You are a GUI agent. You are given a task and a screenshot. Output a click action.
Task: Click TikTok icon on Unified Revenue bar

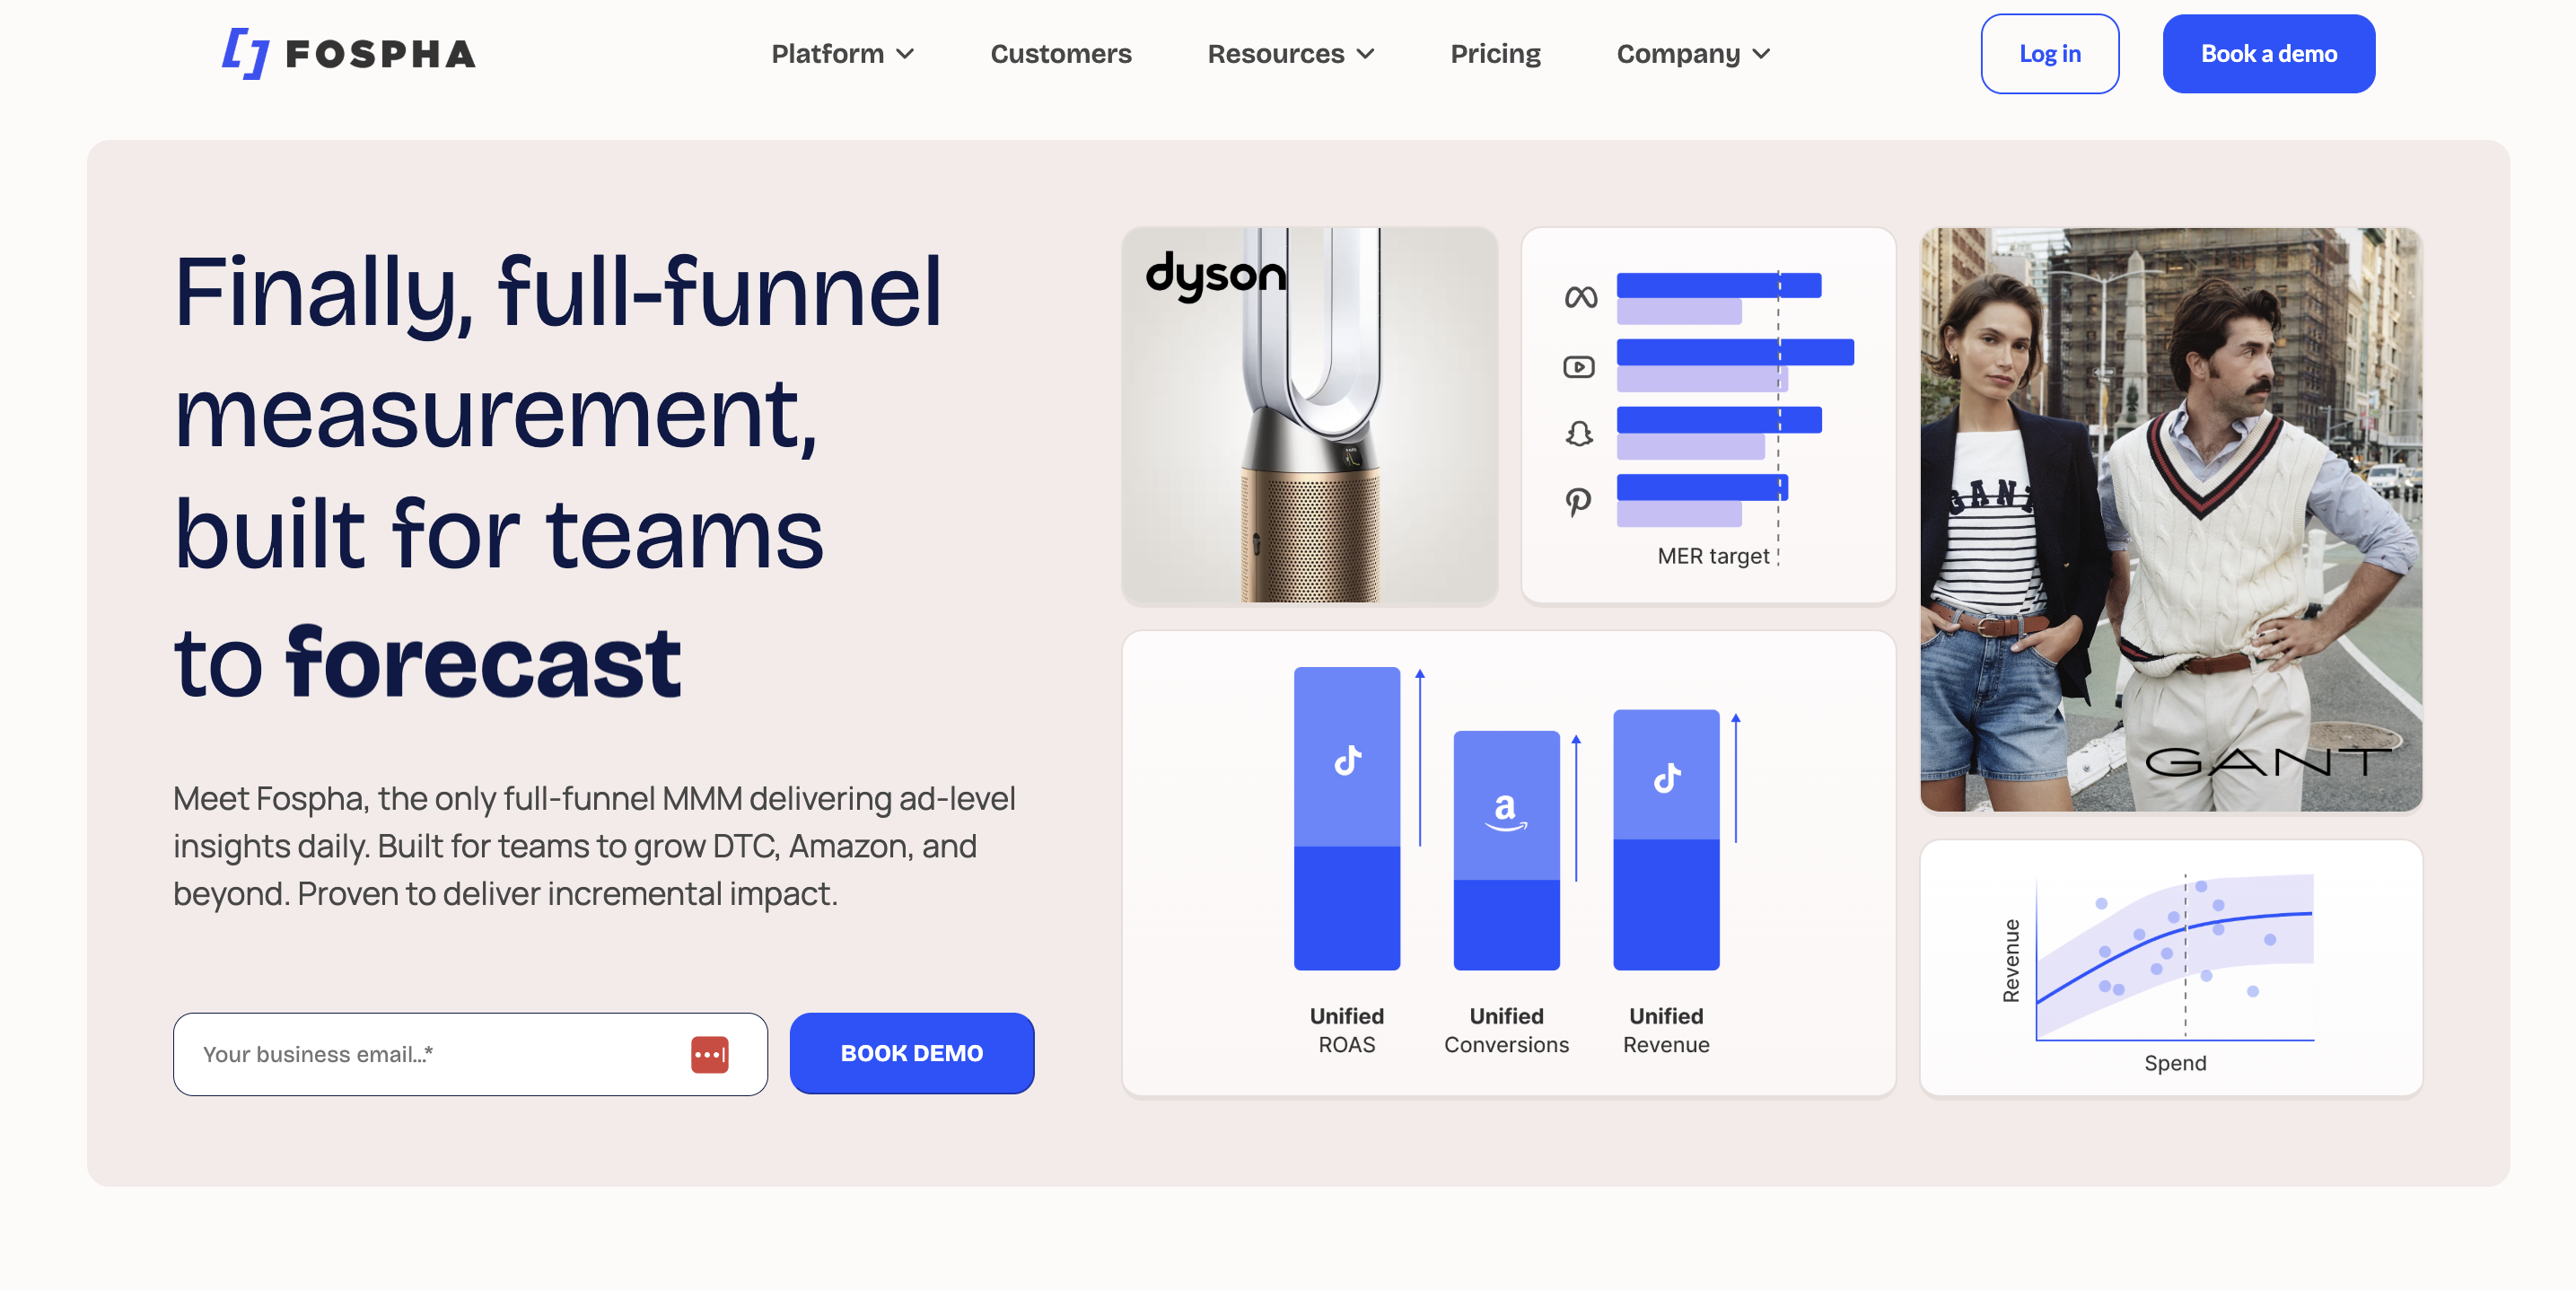(1666, 778)
